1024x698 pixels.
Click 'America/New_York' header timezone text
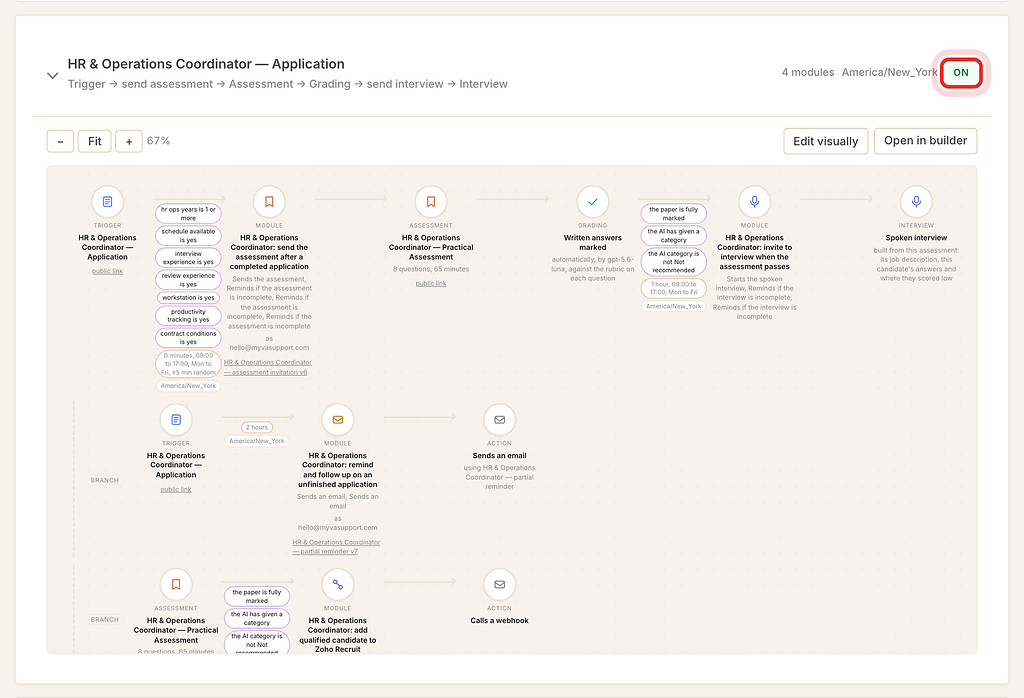(889, 72)
